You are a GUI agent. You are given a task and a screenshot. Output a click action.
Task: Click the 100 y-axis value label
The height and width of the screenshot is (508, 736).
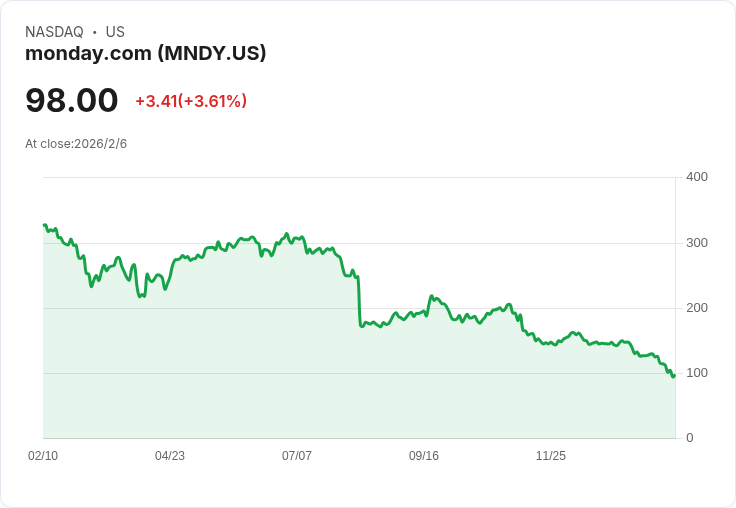point(697,373)
